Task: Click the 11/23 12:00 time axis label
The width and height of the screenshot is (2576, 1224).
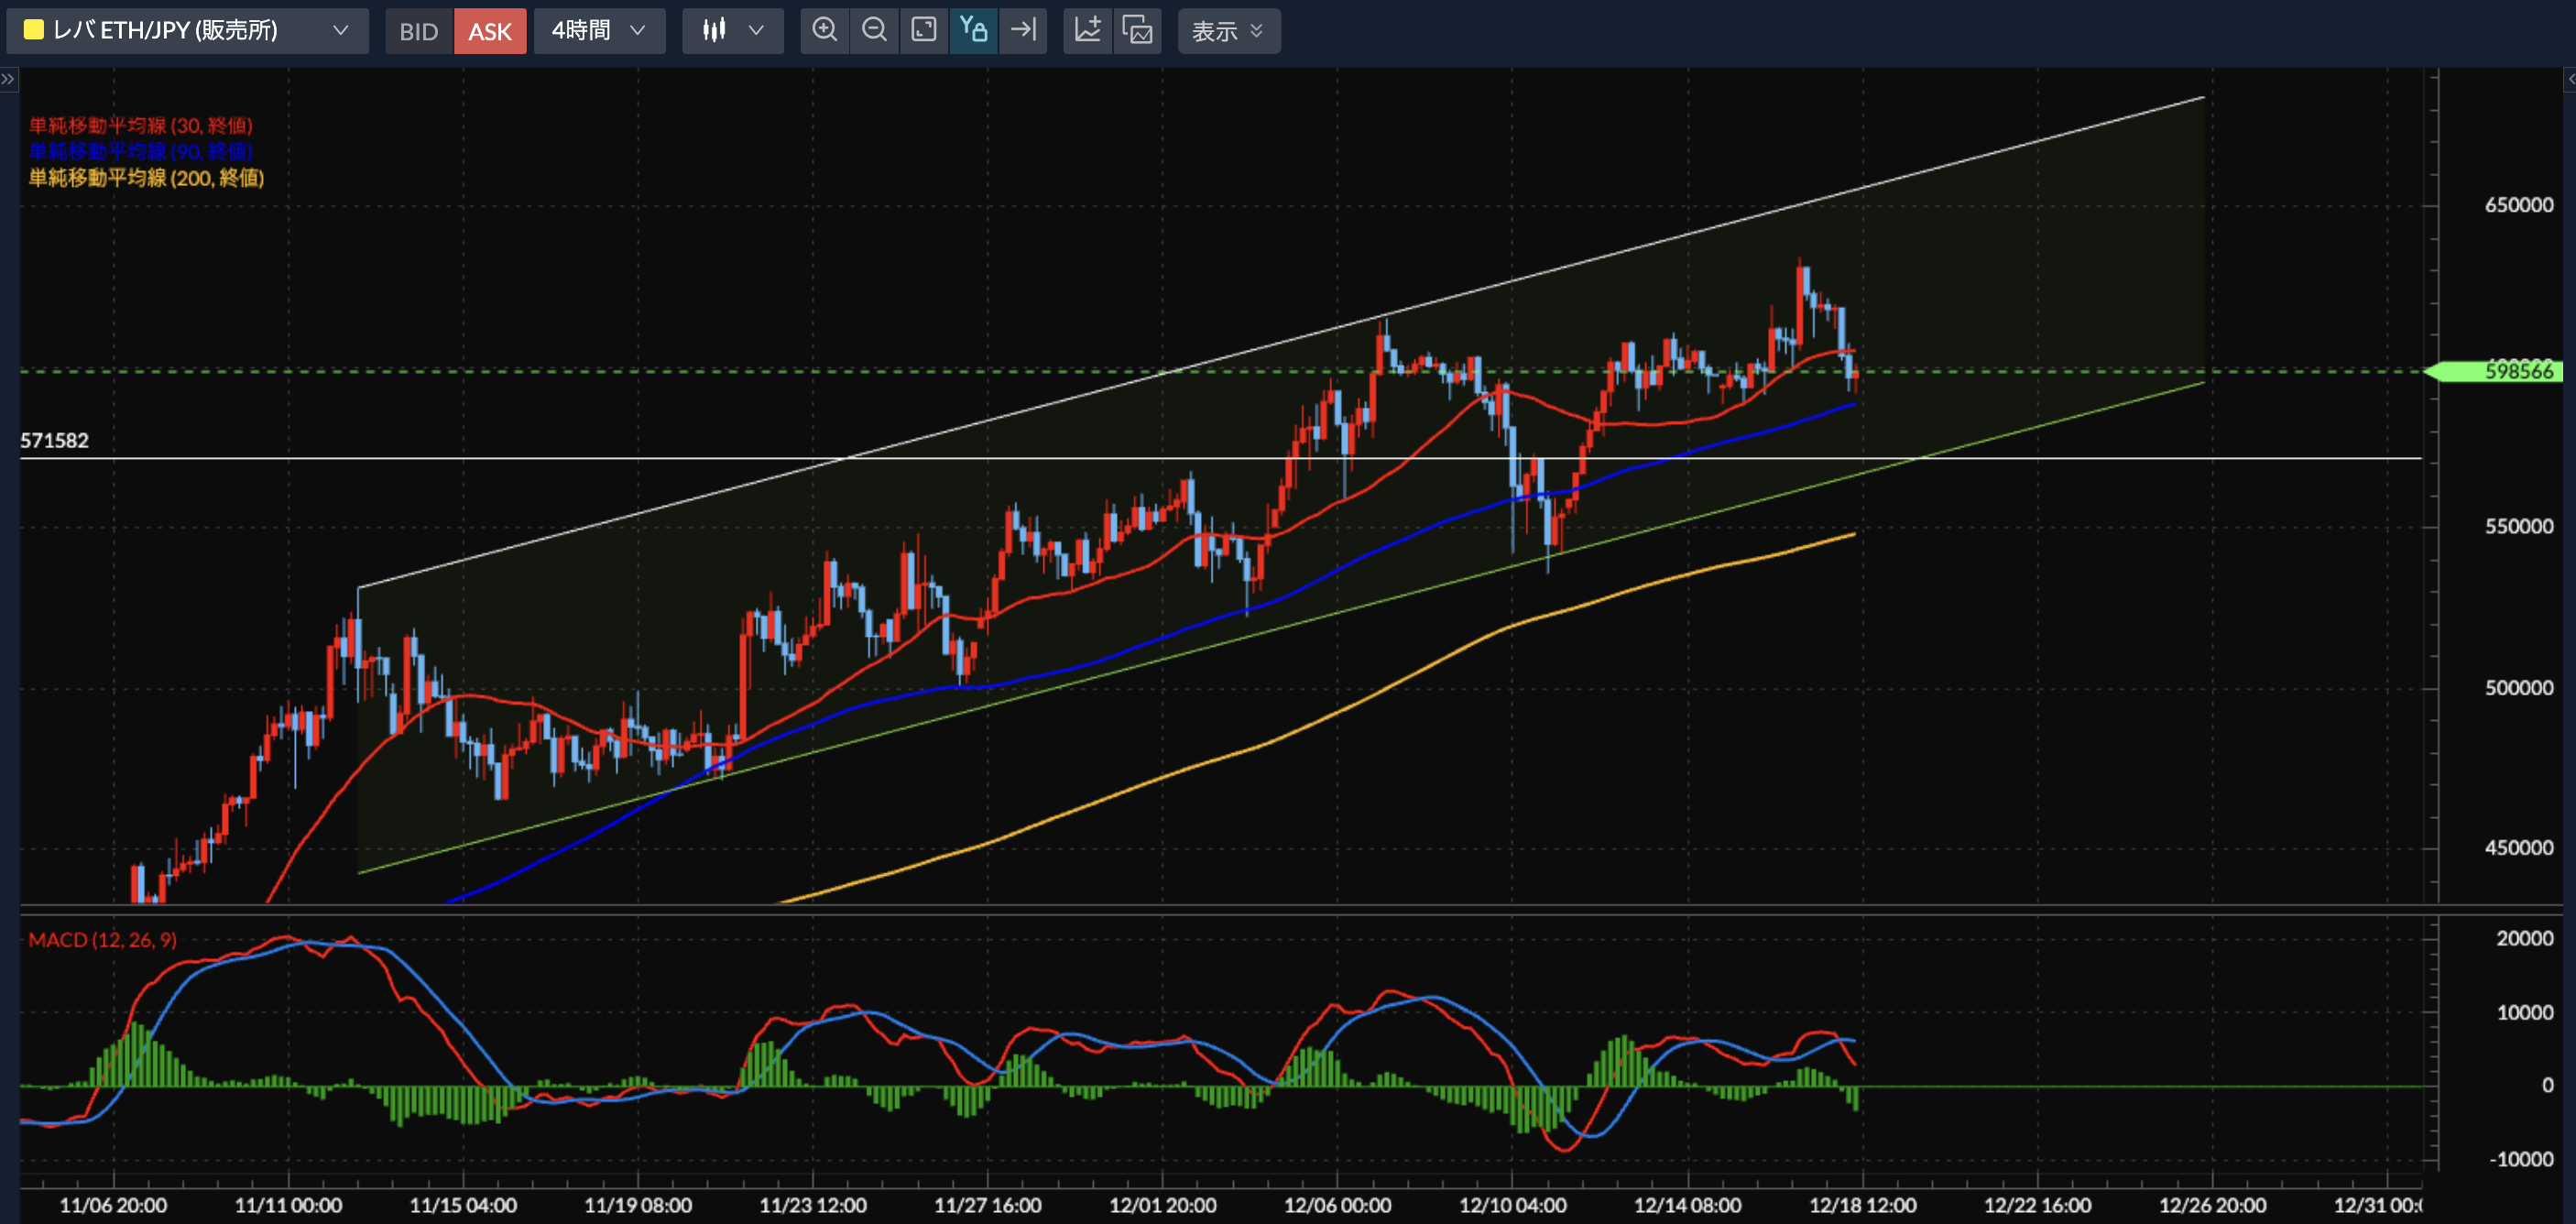Action: coord(813,1205)
